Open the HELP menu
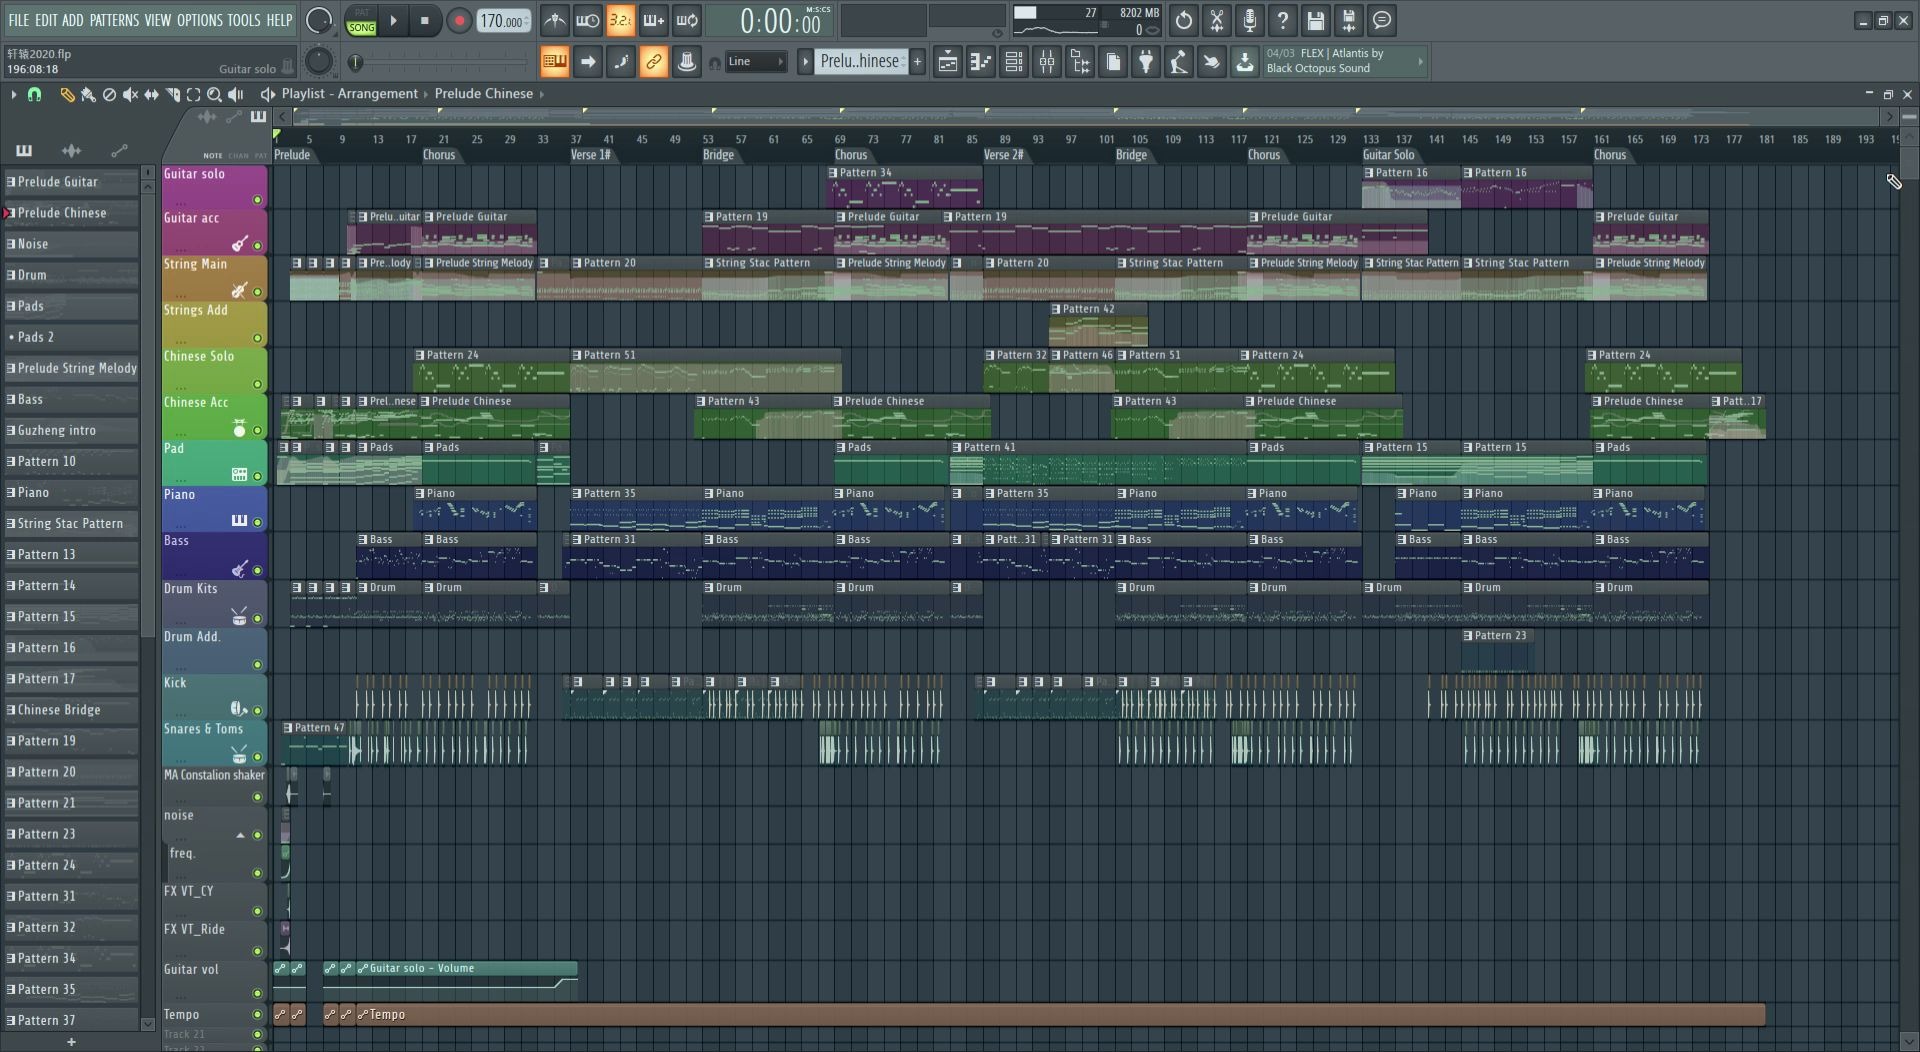The height and width of the screenshot is (1052, 1920). point(279,20)
